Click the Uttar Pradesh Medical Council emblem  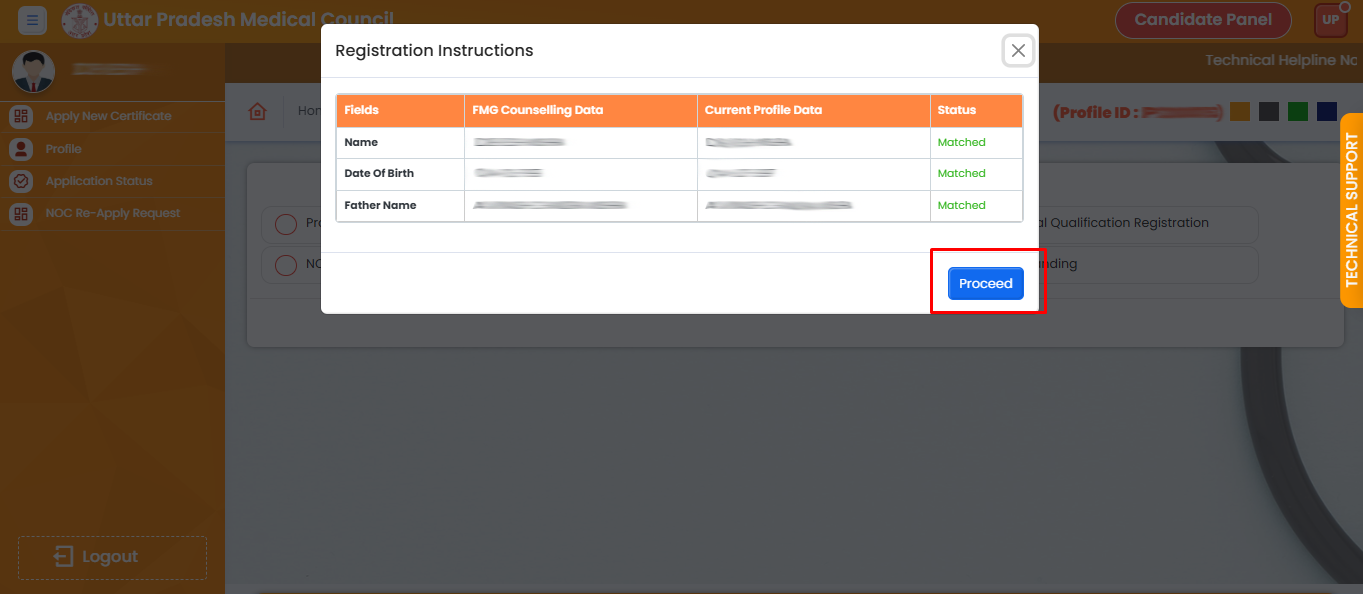tap(80, 20)
